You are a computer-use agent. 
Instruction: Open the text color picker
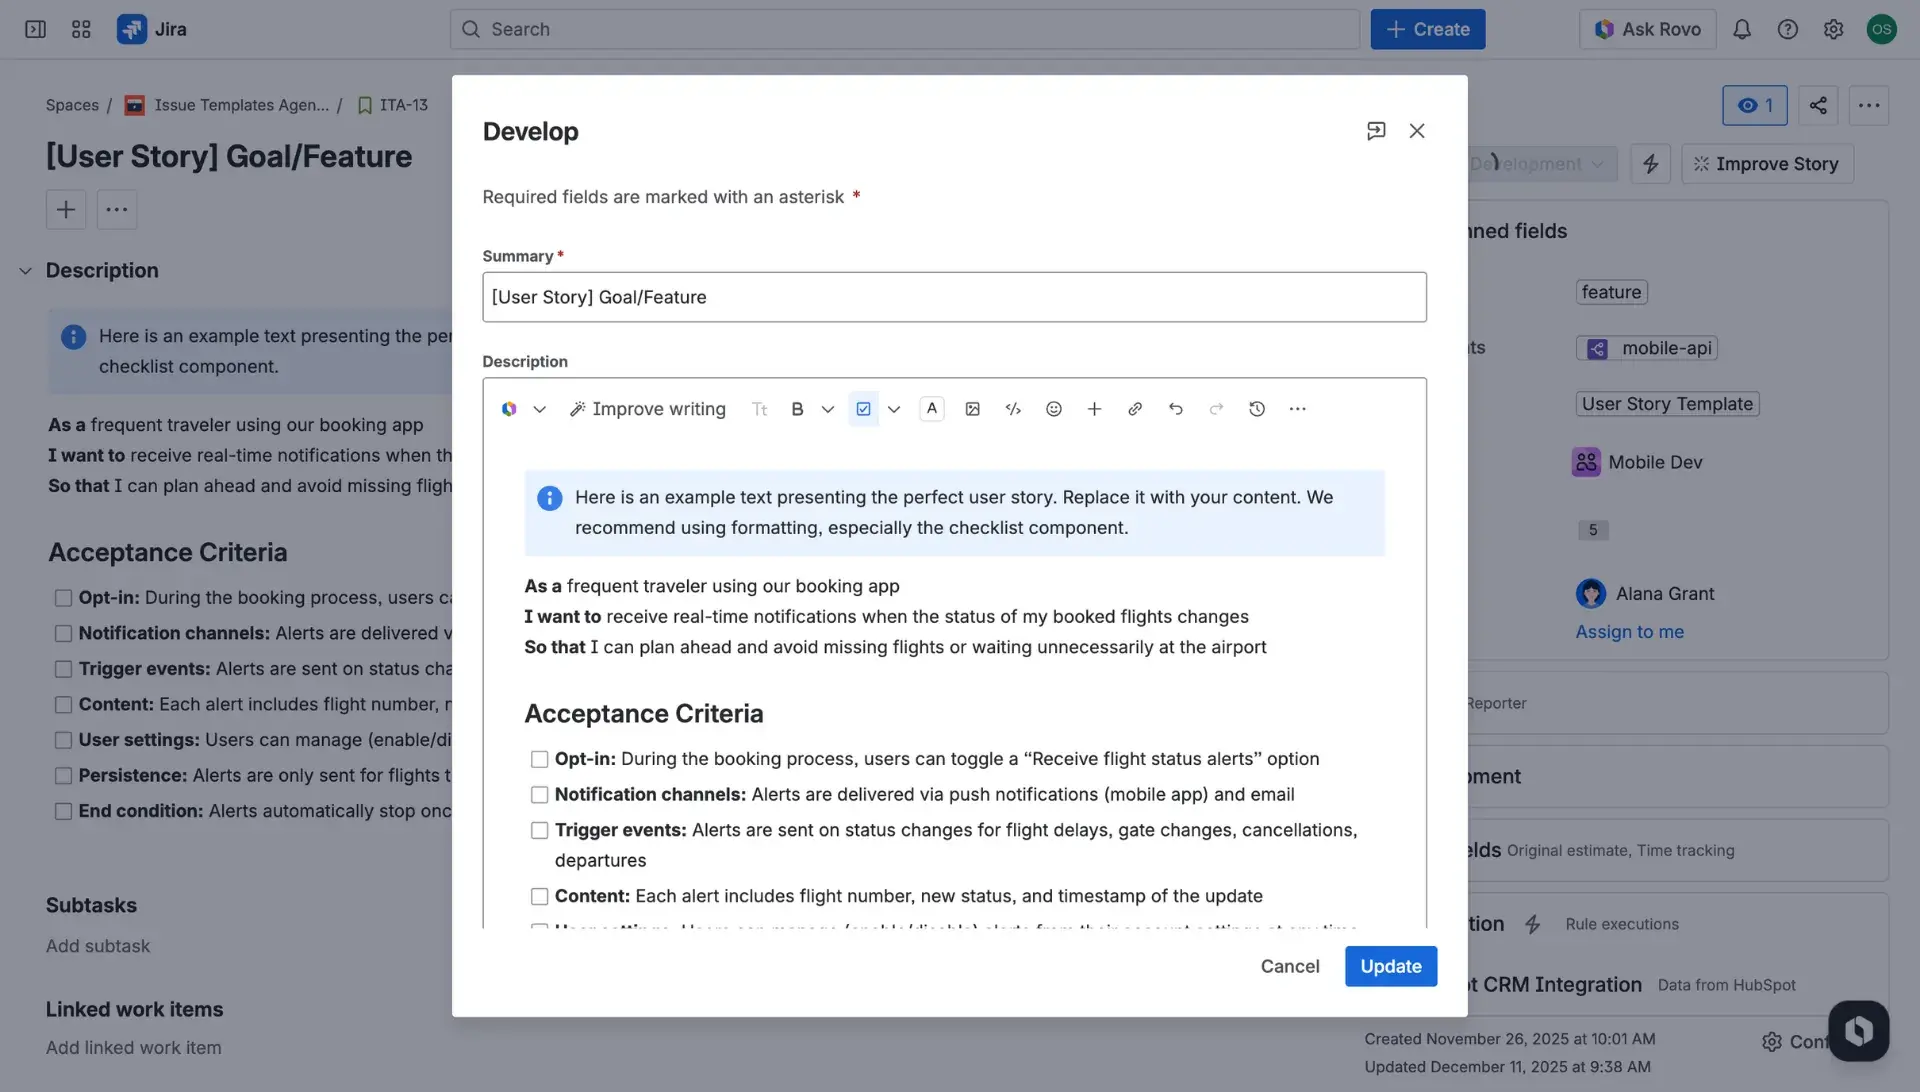(932, 408)
